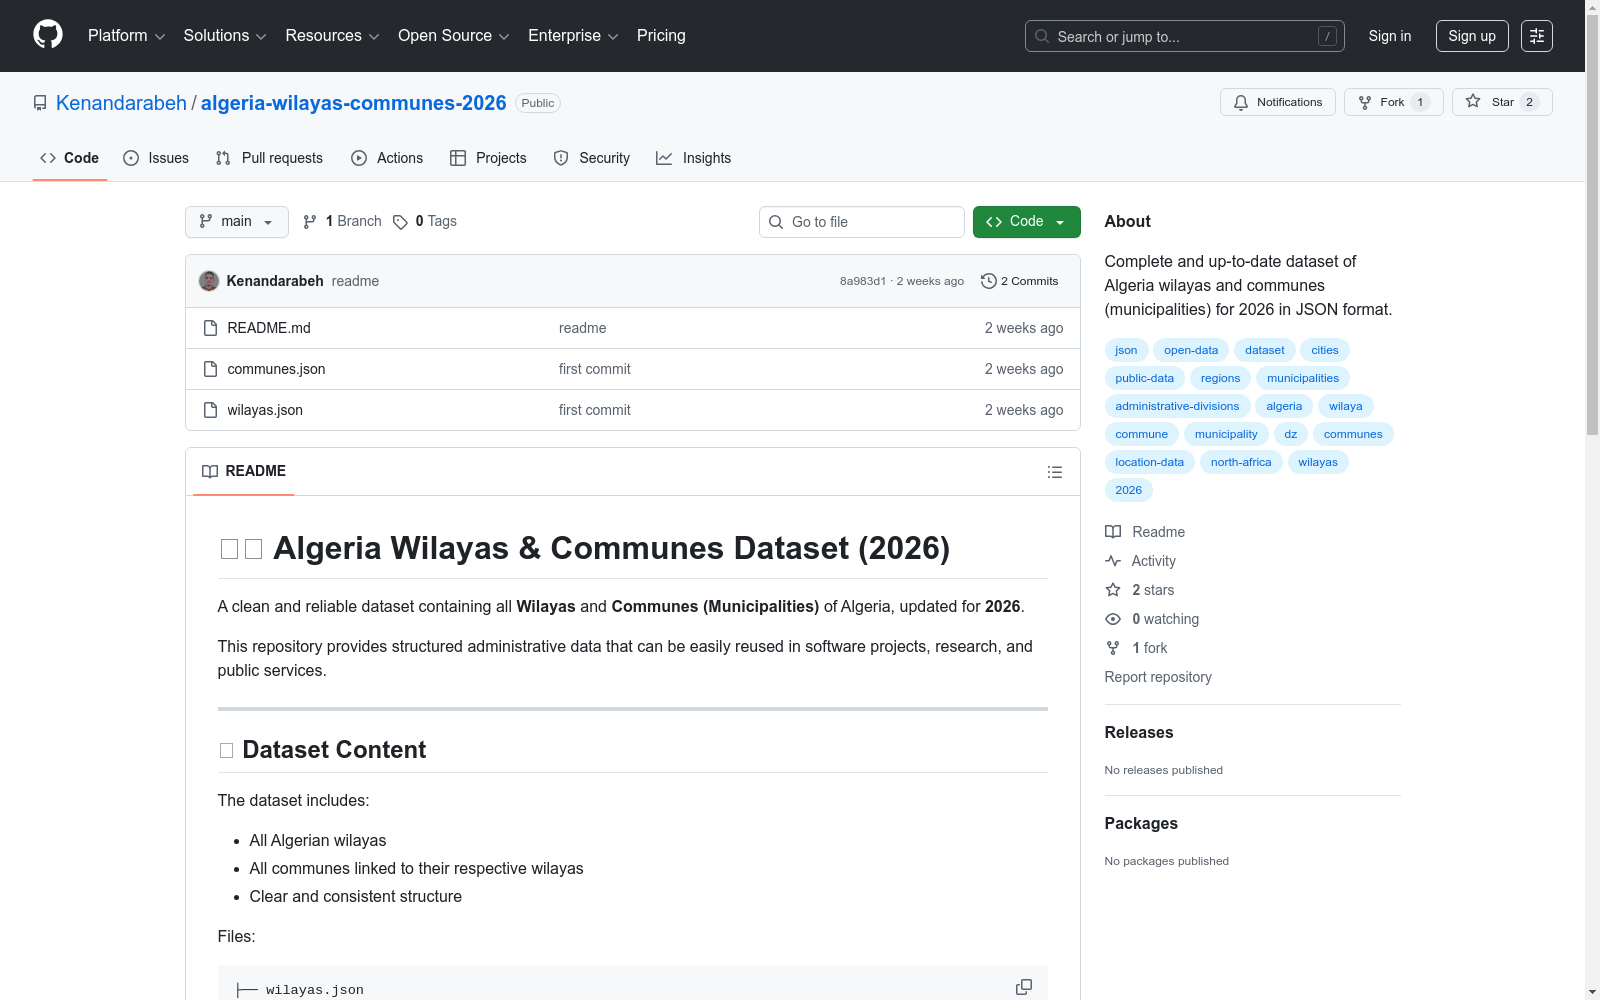This screenshot has width=1600, height=1000.
Task: Click the README.md file icon
Action: [210, 328]
